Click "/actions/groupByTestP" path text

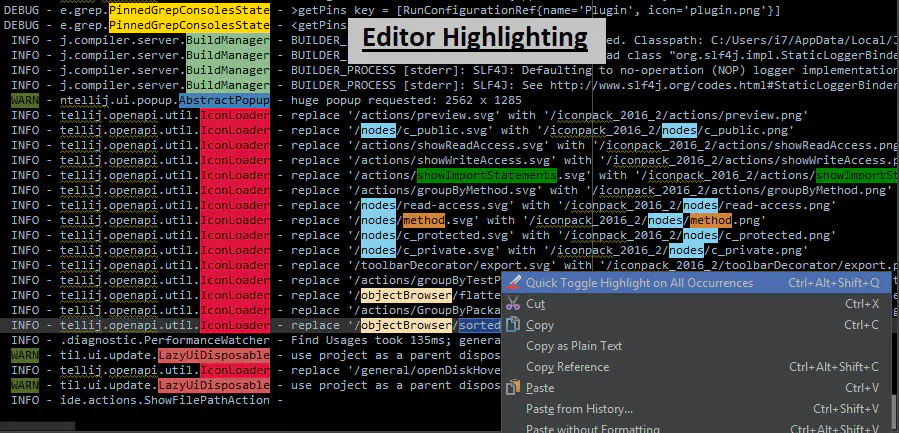coord(427,280)
